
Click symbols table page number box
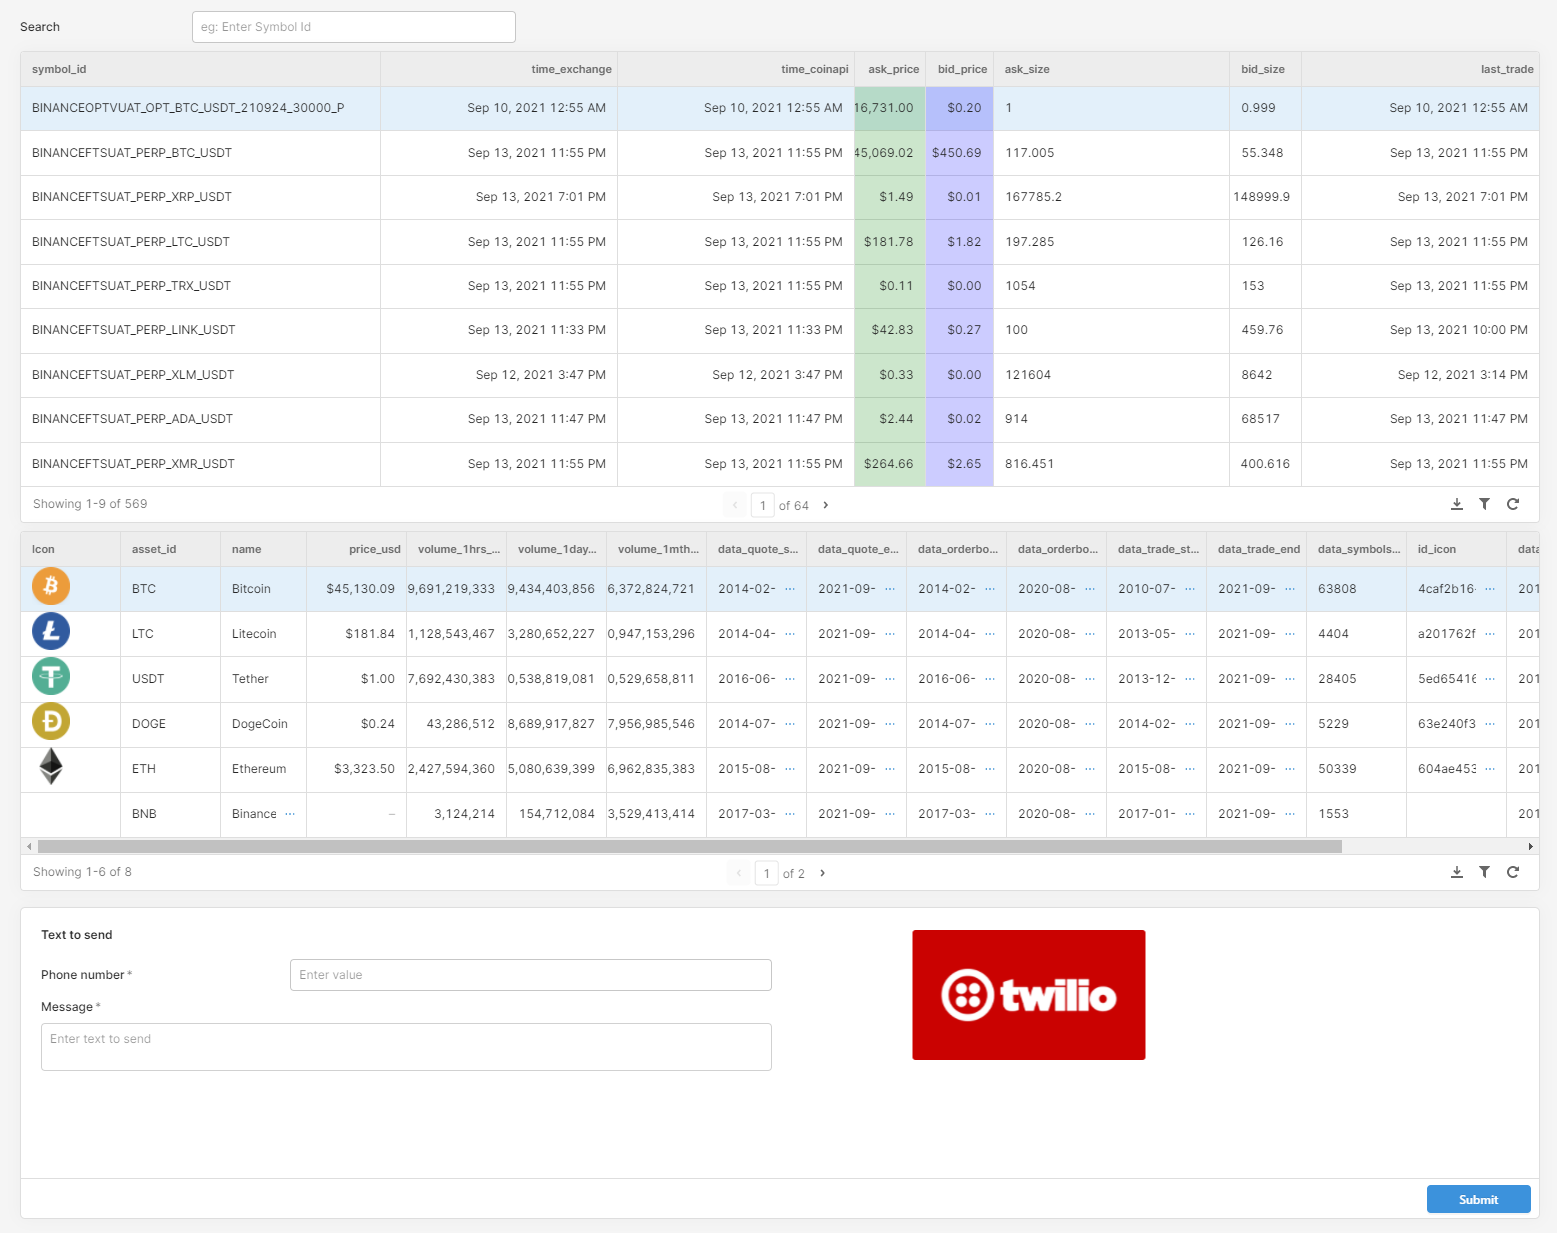click(x=763, y=505)
